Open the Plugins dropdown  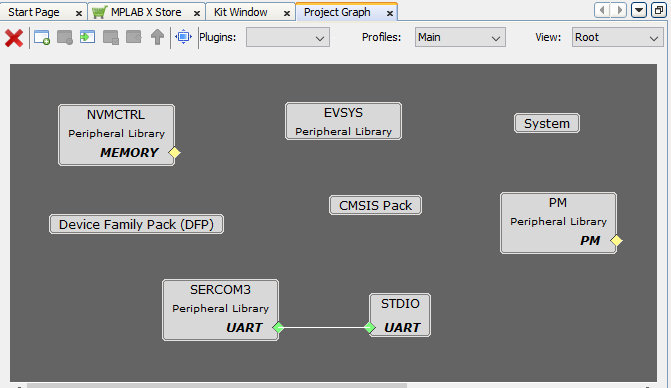tap(288, 37)
